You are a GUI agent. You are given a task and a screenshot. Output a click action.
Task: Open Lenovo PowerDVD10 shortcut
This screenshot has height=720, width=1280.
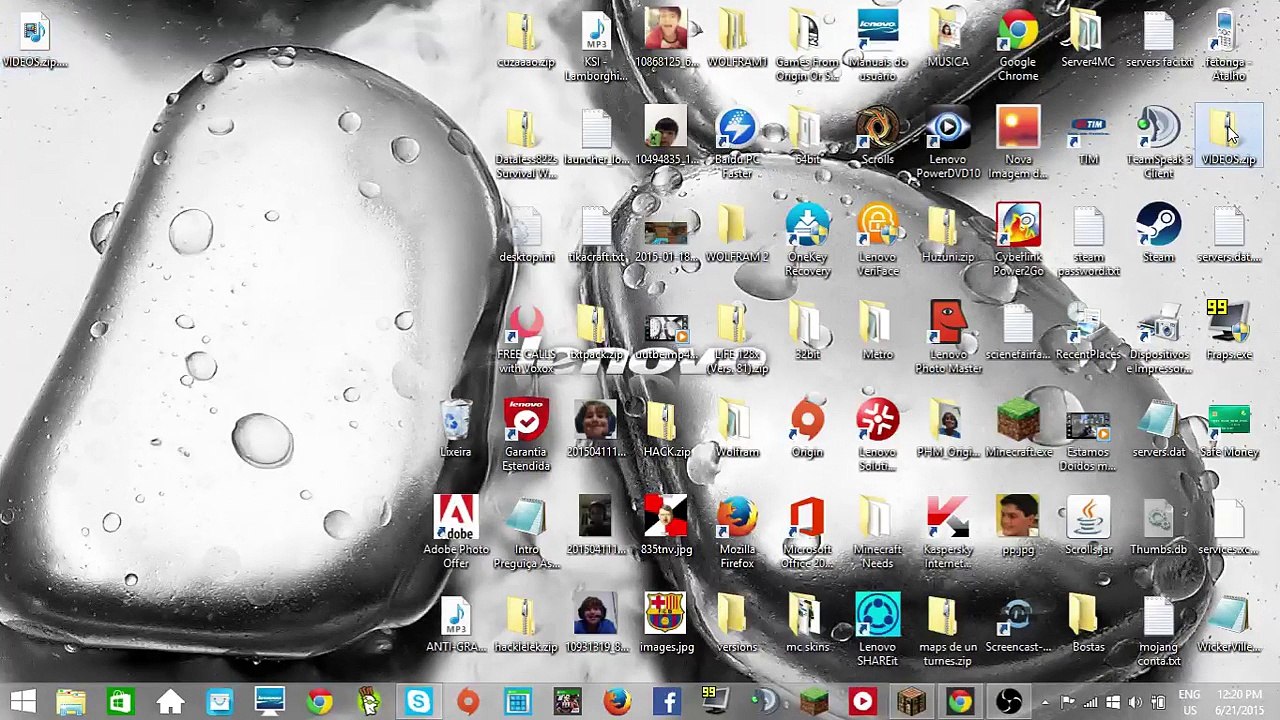coord(947,144)
